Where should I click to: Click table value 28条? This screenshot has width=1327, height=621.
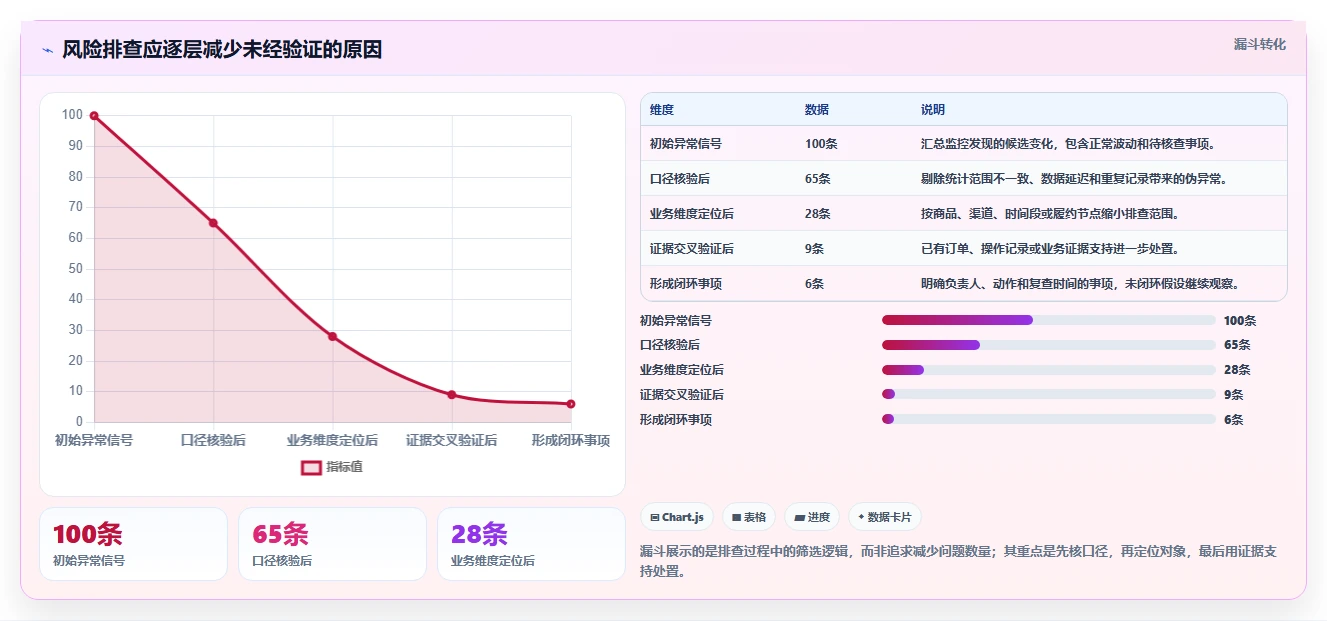coord(818,214)
